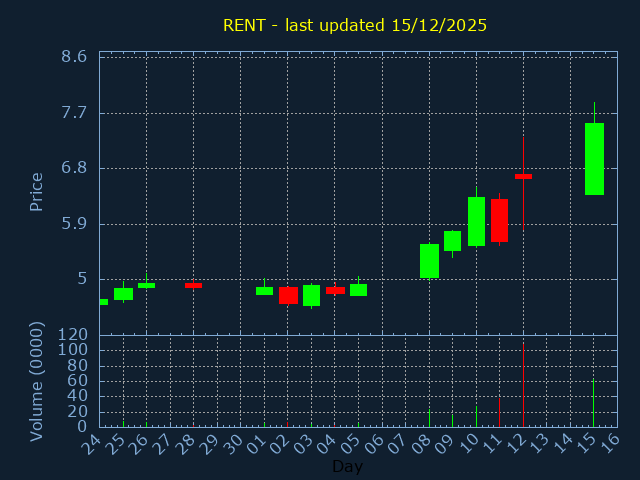Select the 8.6 price tick label
Screen dimensions: 640x480
click(x=74, y=57)
